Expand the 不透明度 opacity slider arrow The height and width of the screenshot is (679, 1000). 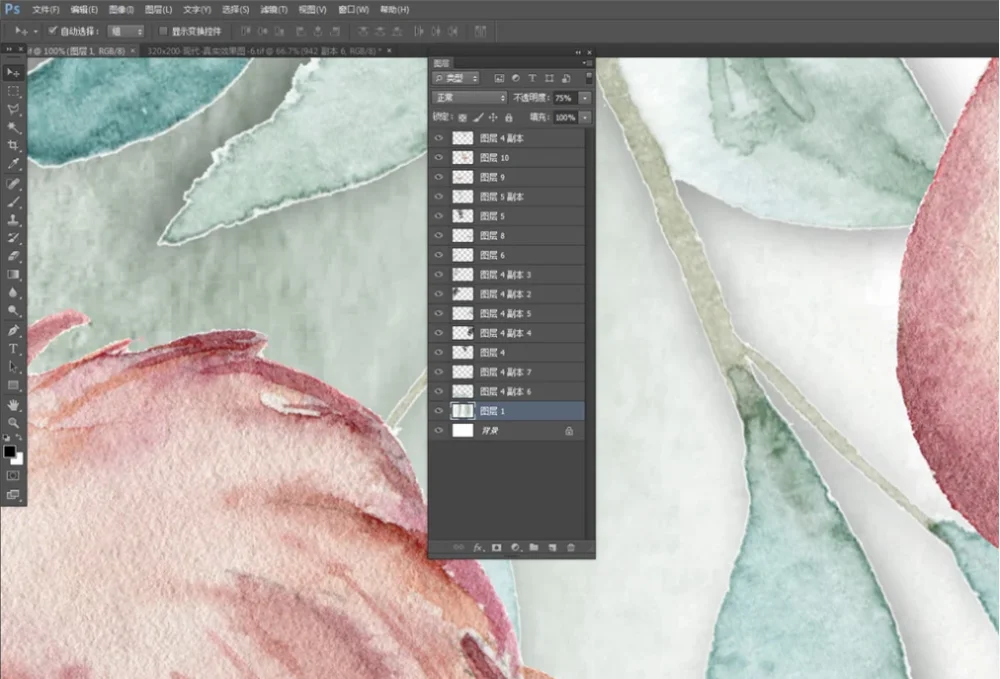(x=585, y=98)
